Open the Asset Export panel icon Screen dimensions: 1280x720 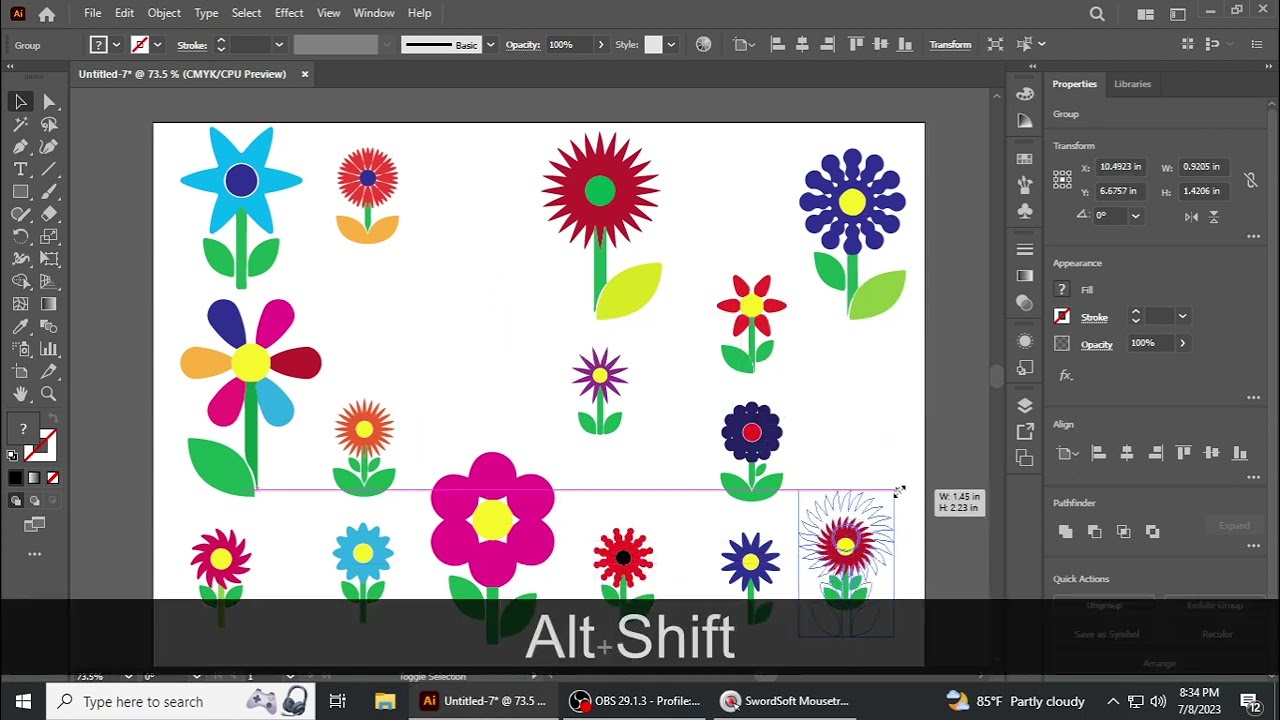(x=1025, y=432)
